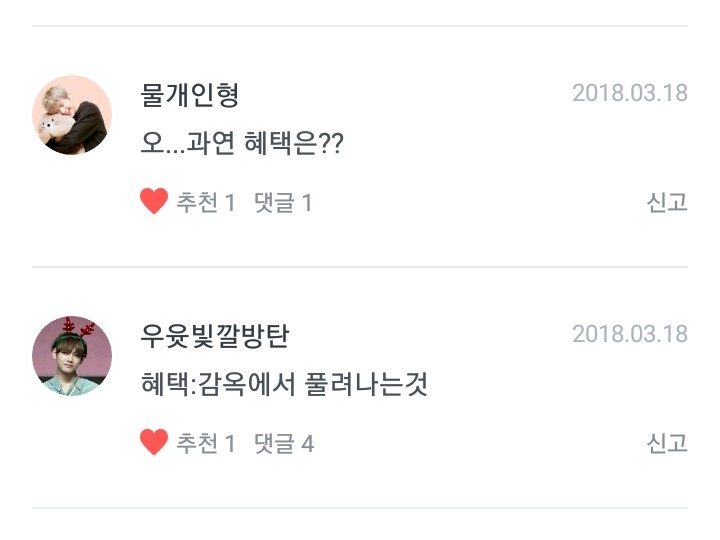Tap the red heart on 우윳빛깔방탄's comment
This screenshot has width=720, height=540.
pos(153,442)
